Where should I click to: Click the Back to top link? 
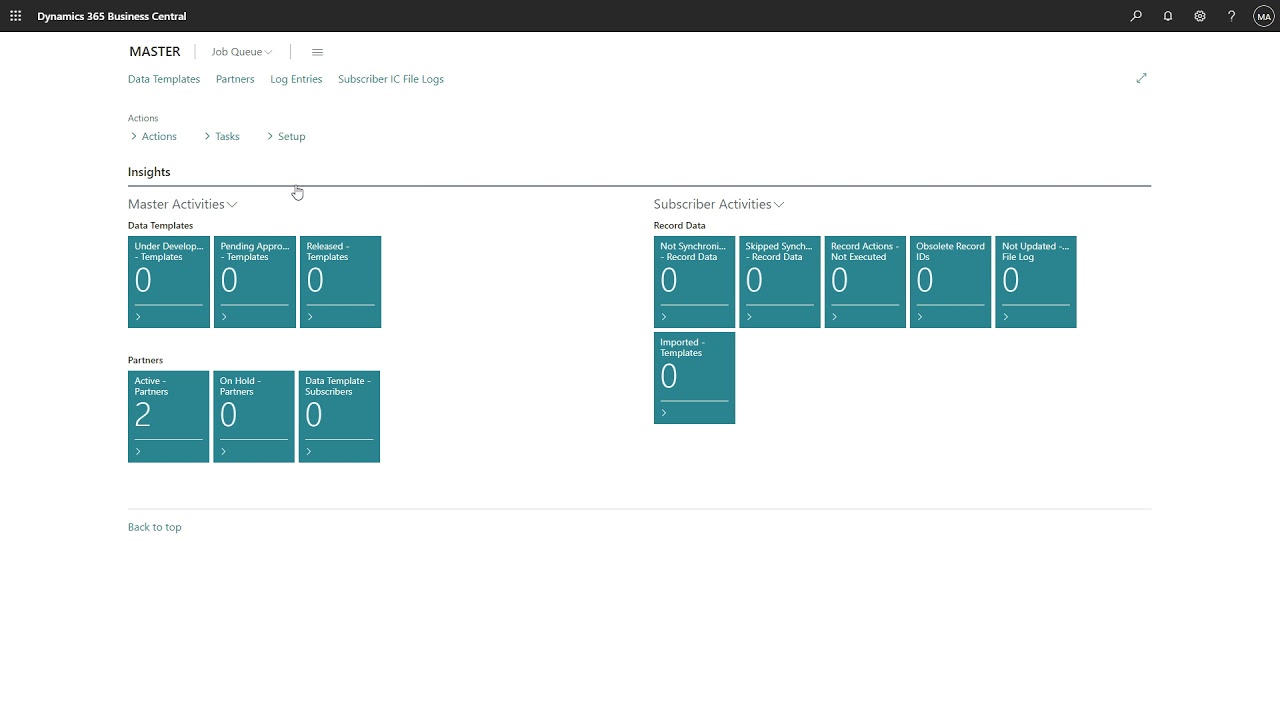155,527
